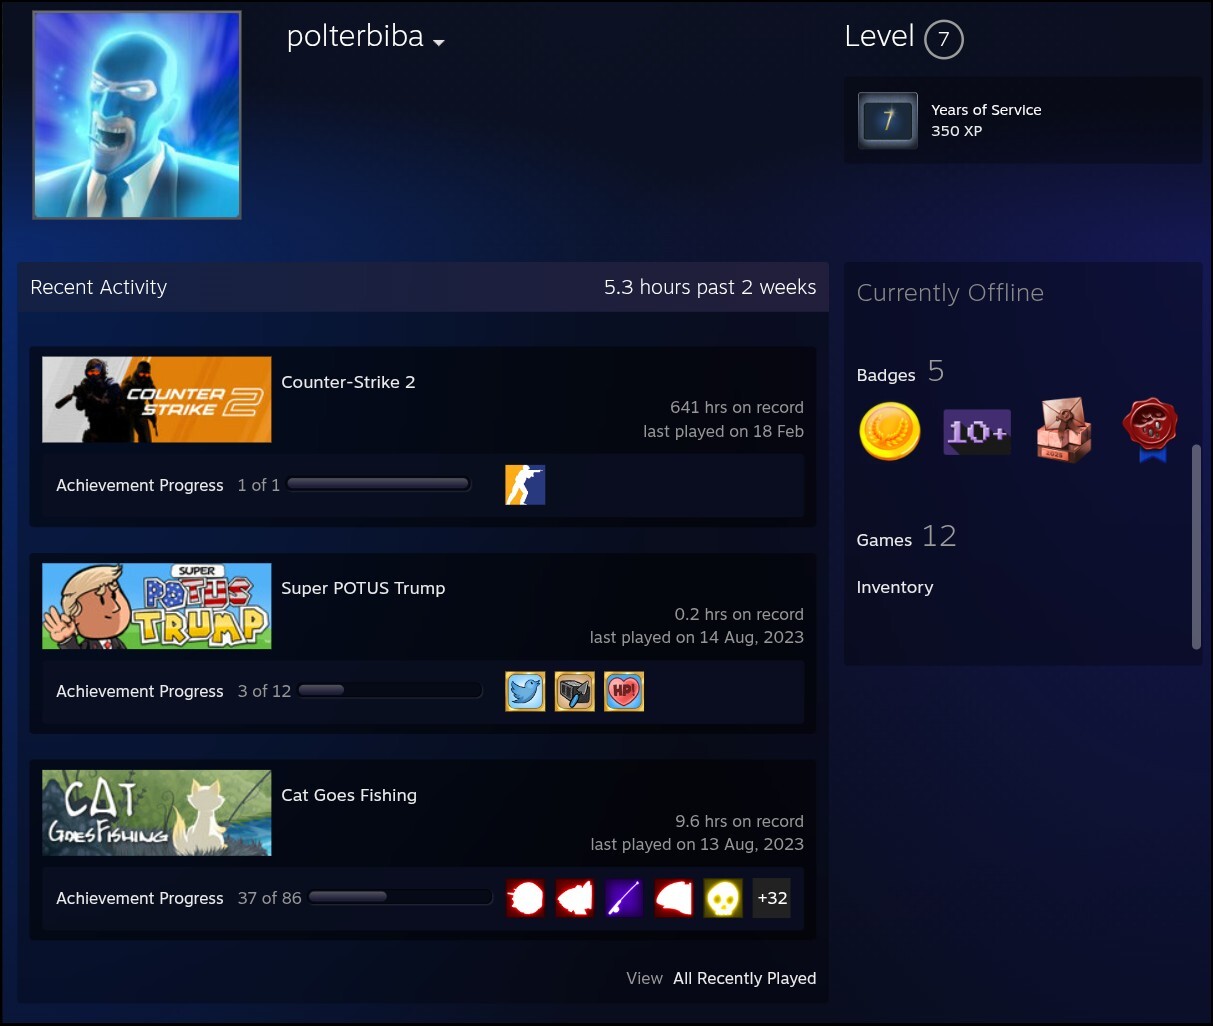Click Super POTUS Trump achievement progress bar
The width and height of the screenshot is (1213, 1026).
(x=390, y=691)
